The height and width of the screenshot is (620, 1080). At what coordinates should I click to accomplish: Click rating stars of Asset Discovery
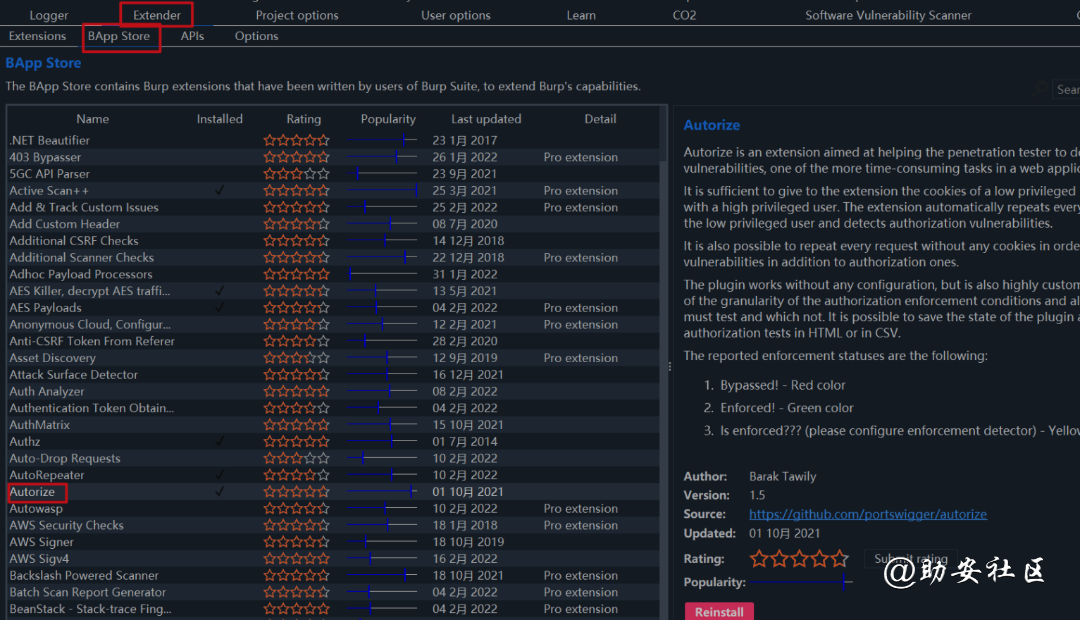[x=296, y=358]
